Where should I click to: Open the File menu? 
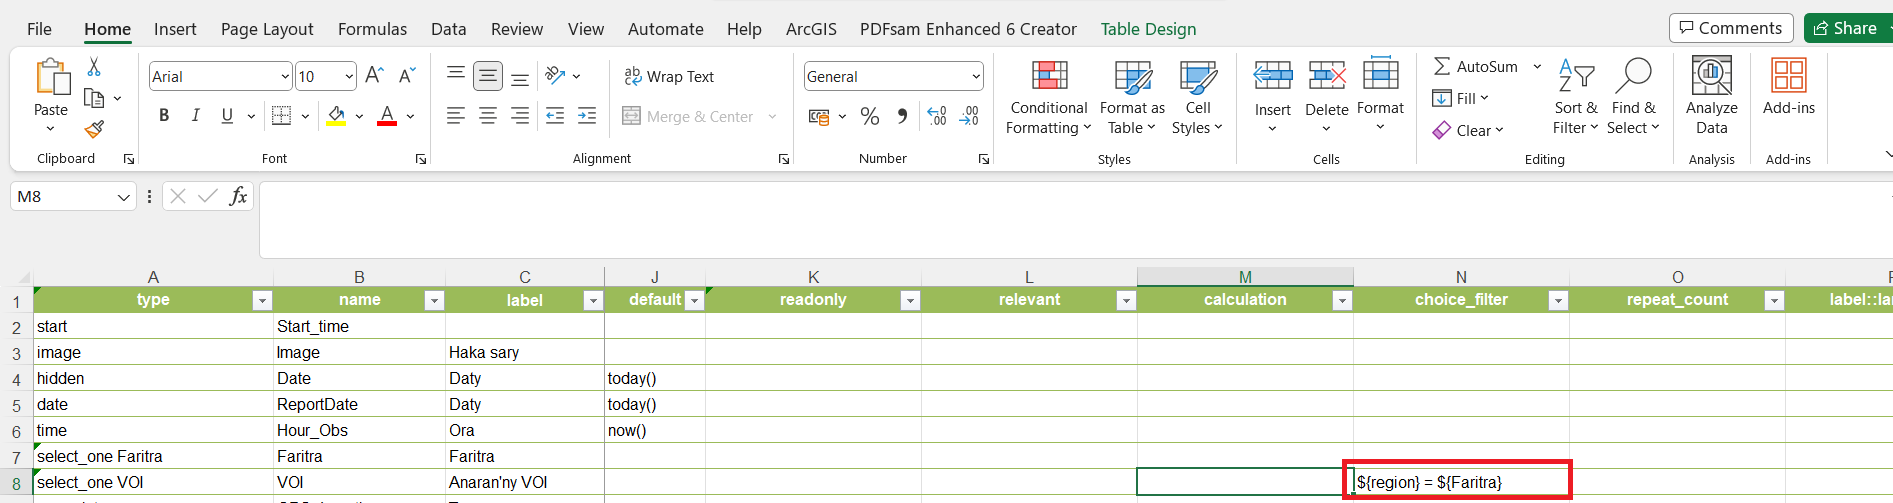tap(39, 29)
